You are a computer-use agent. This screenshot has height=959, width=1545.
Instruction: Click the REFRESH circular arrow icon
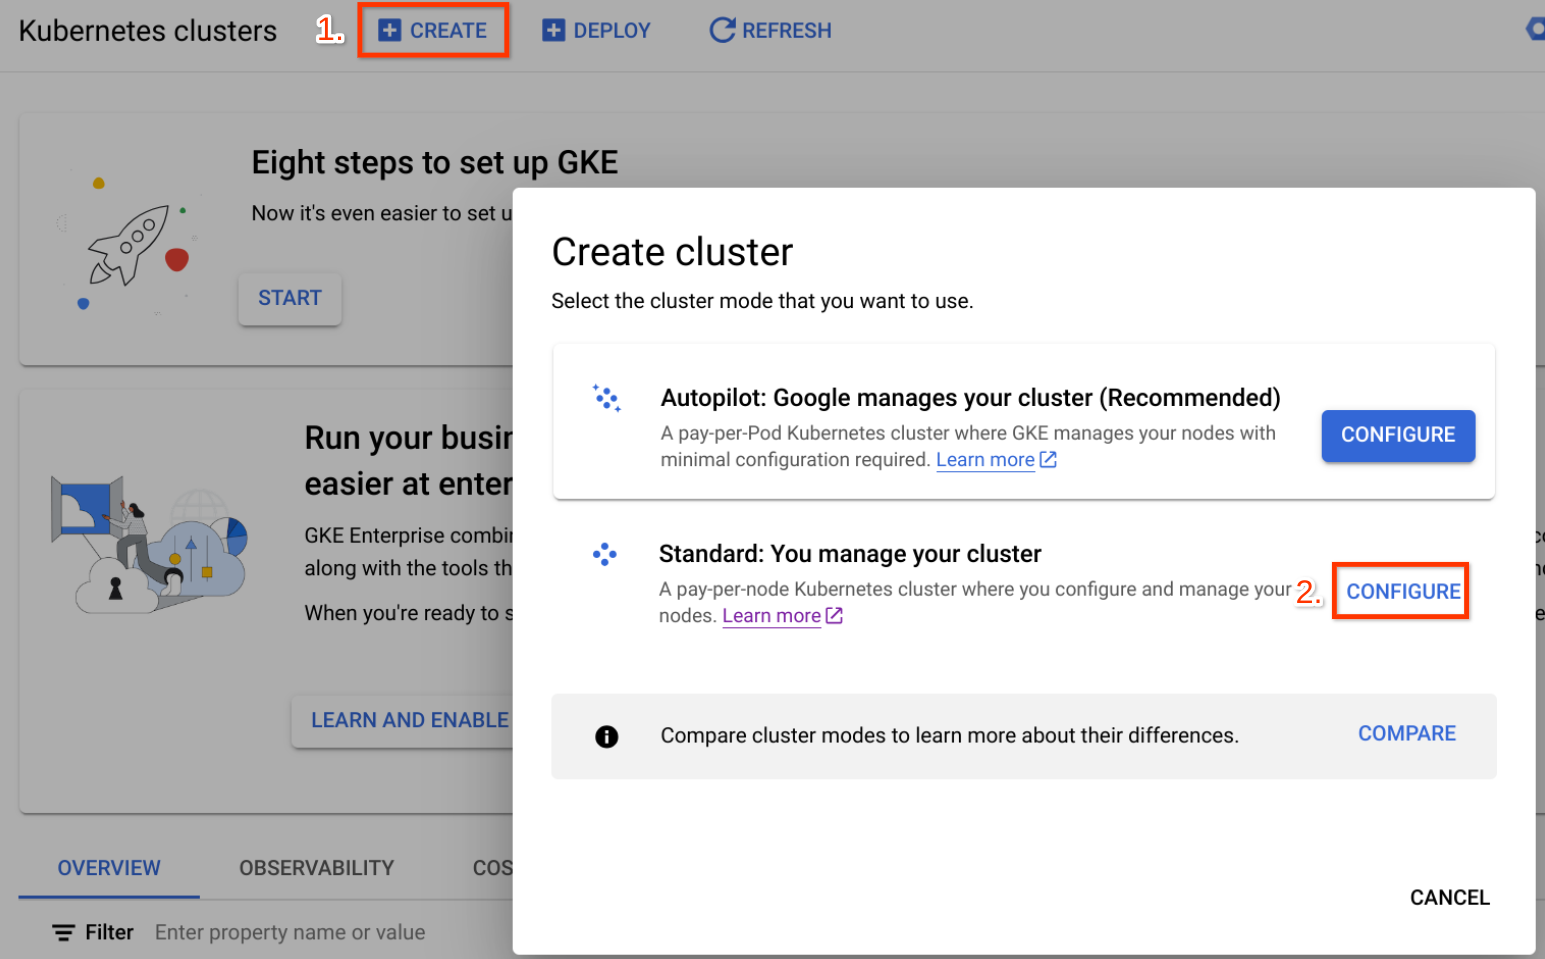(721, 31)
